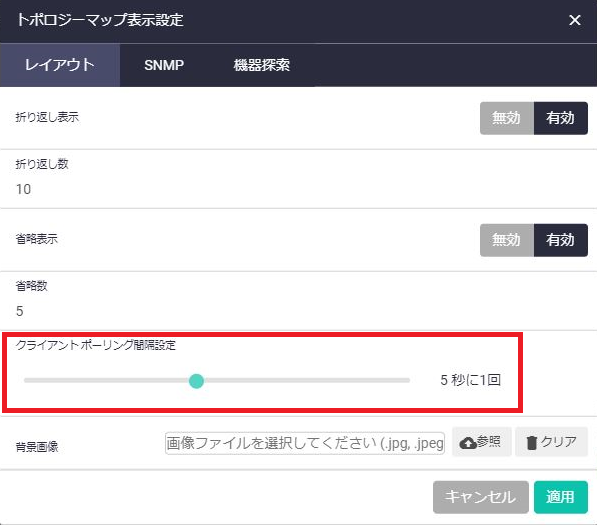The width and height of the screenshot is (597, 525).
Task: Click the 参照 browse button
Action: click(482, 442)
